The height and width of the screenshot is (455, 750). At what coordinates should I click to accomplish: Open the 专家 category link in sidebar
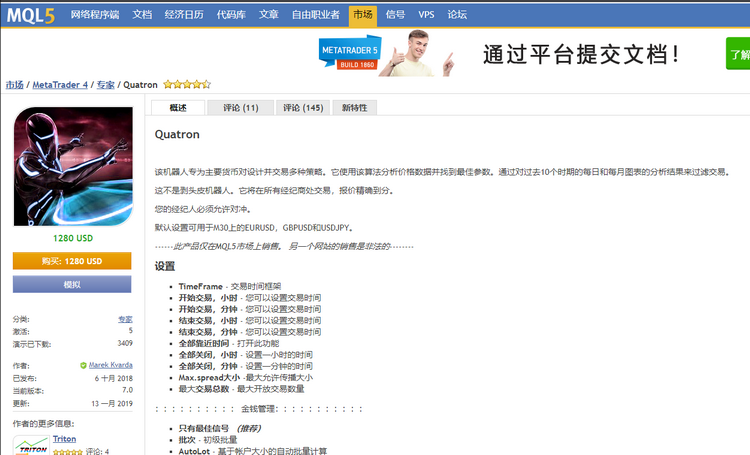pos(125,319)
